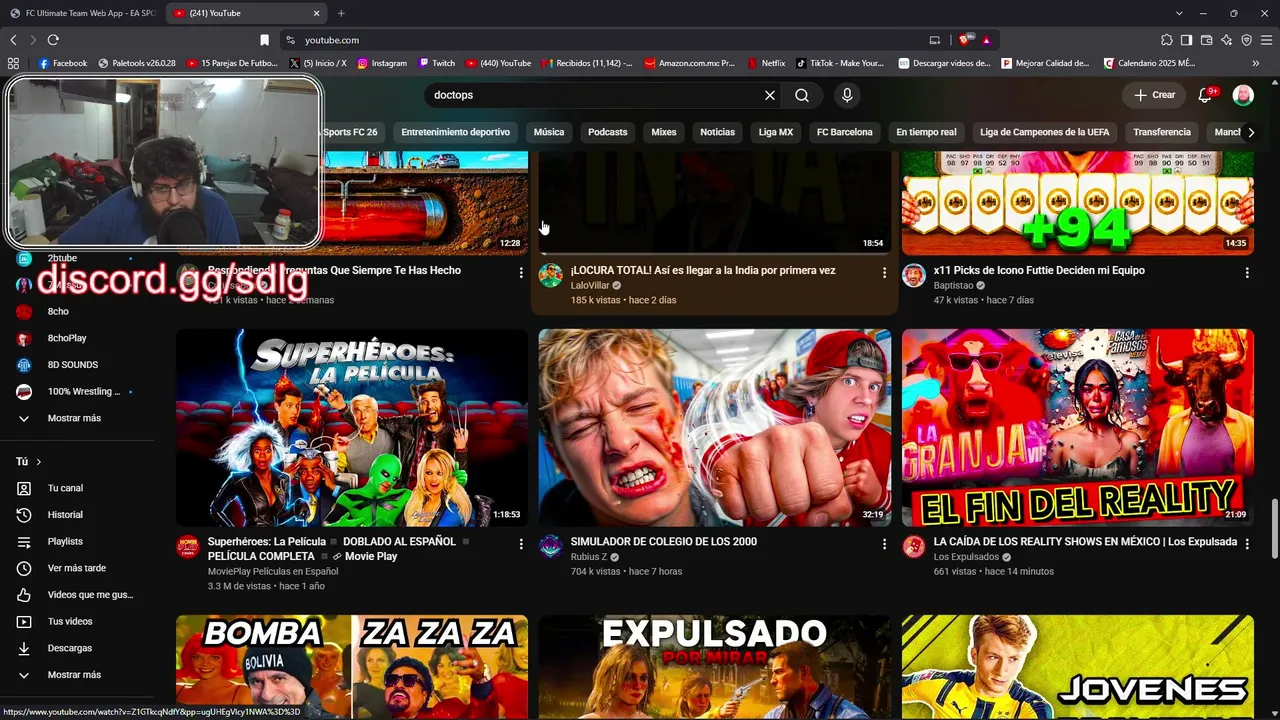Open options menu for LaloVillar India video

pos(884,272)
